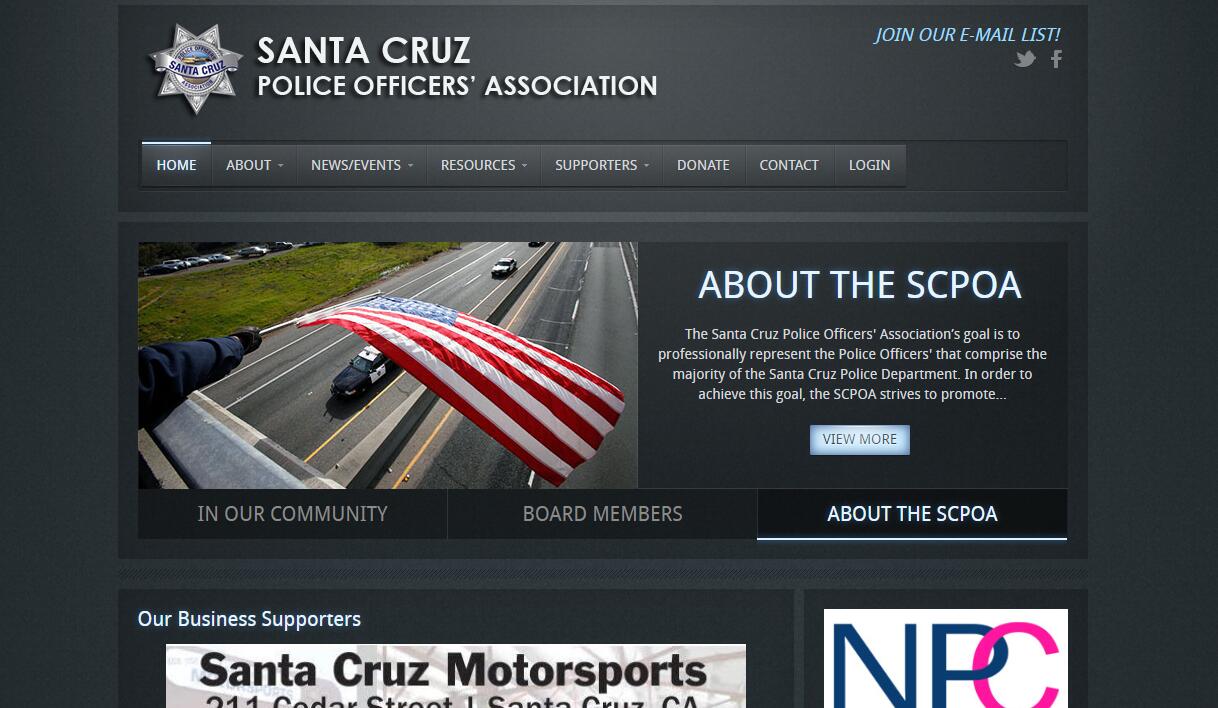Click the View More button

click(x=860, y=439)
